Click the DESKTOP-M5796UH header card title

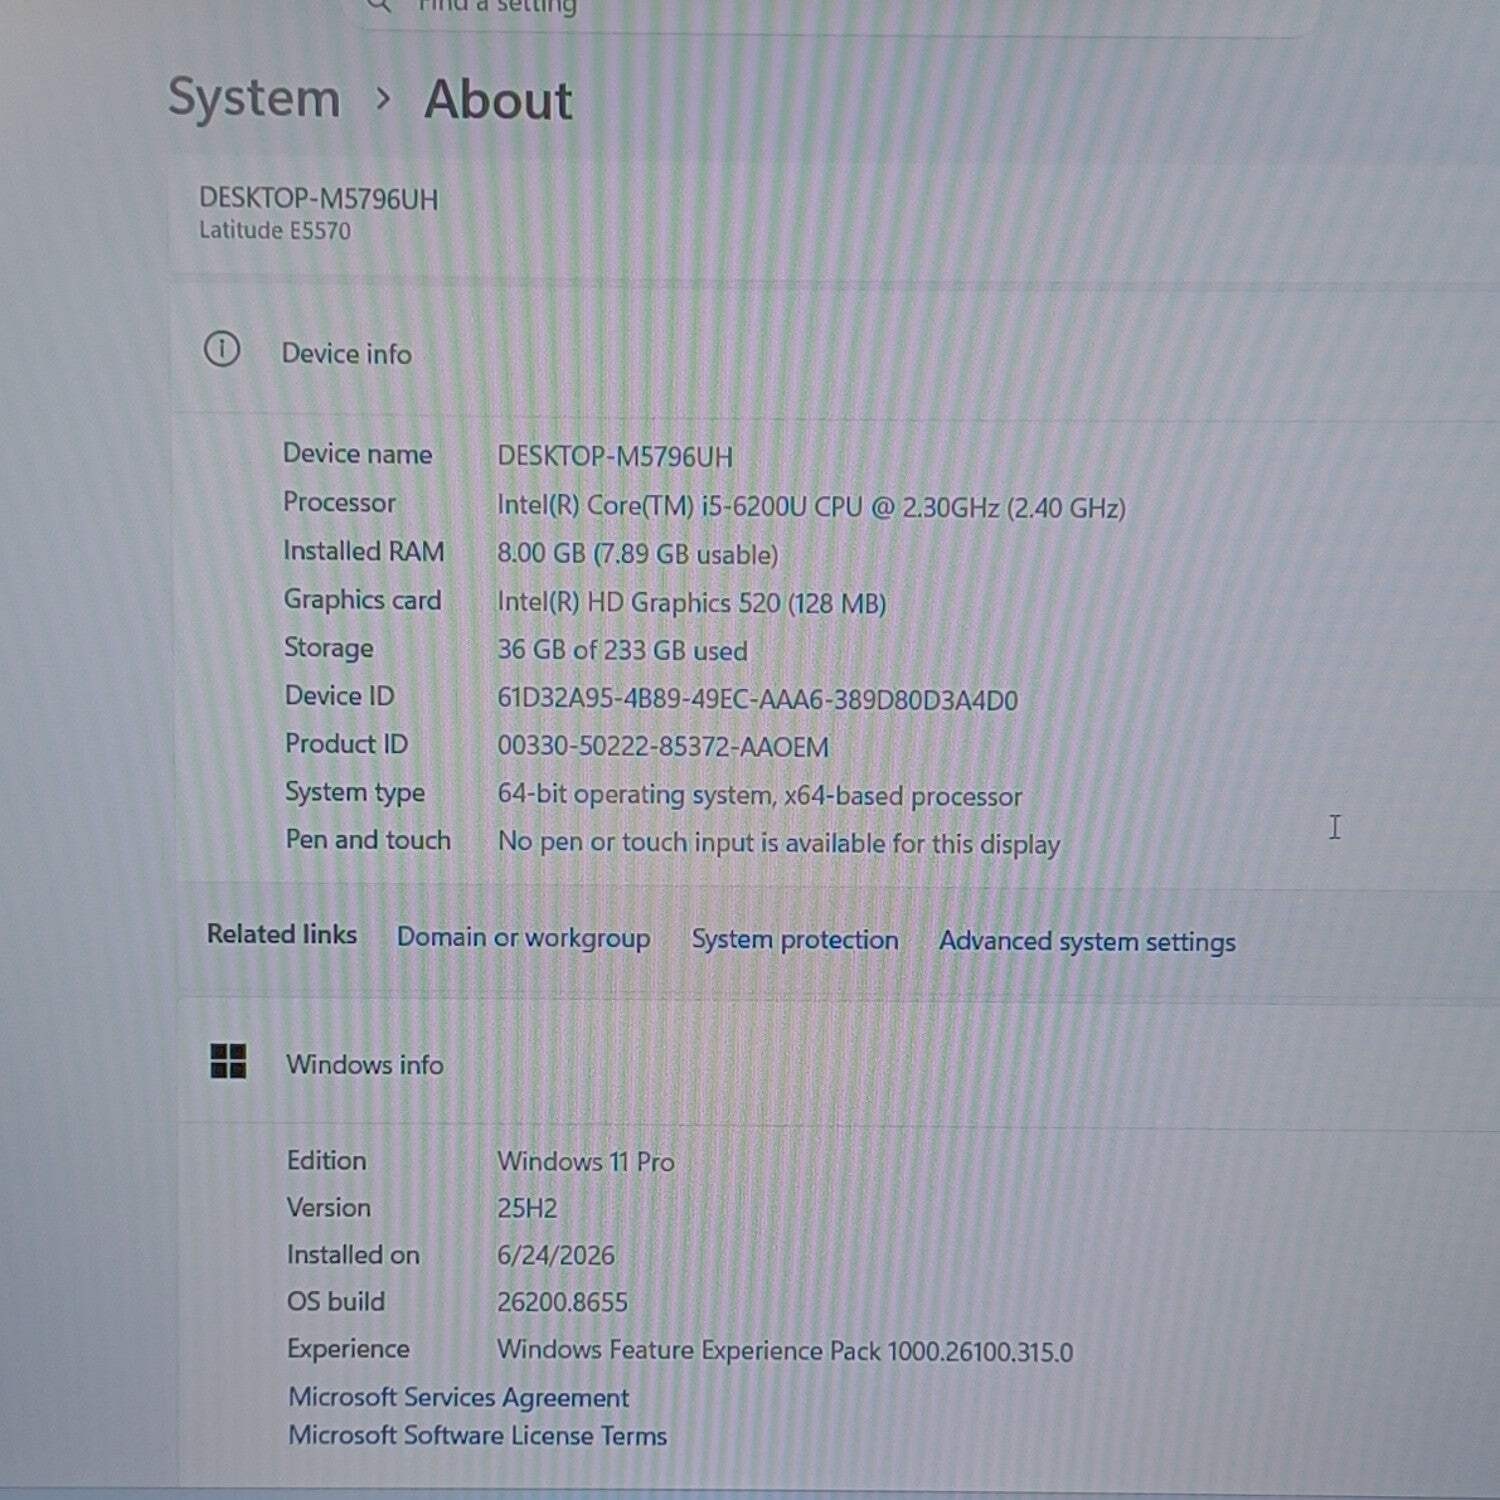coord(319,199)
